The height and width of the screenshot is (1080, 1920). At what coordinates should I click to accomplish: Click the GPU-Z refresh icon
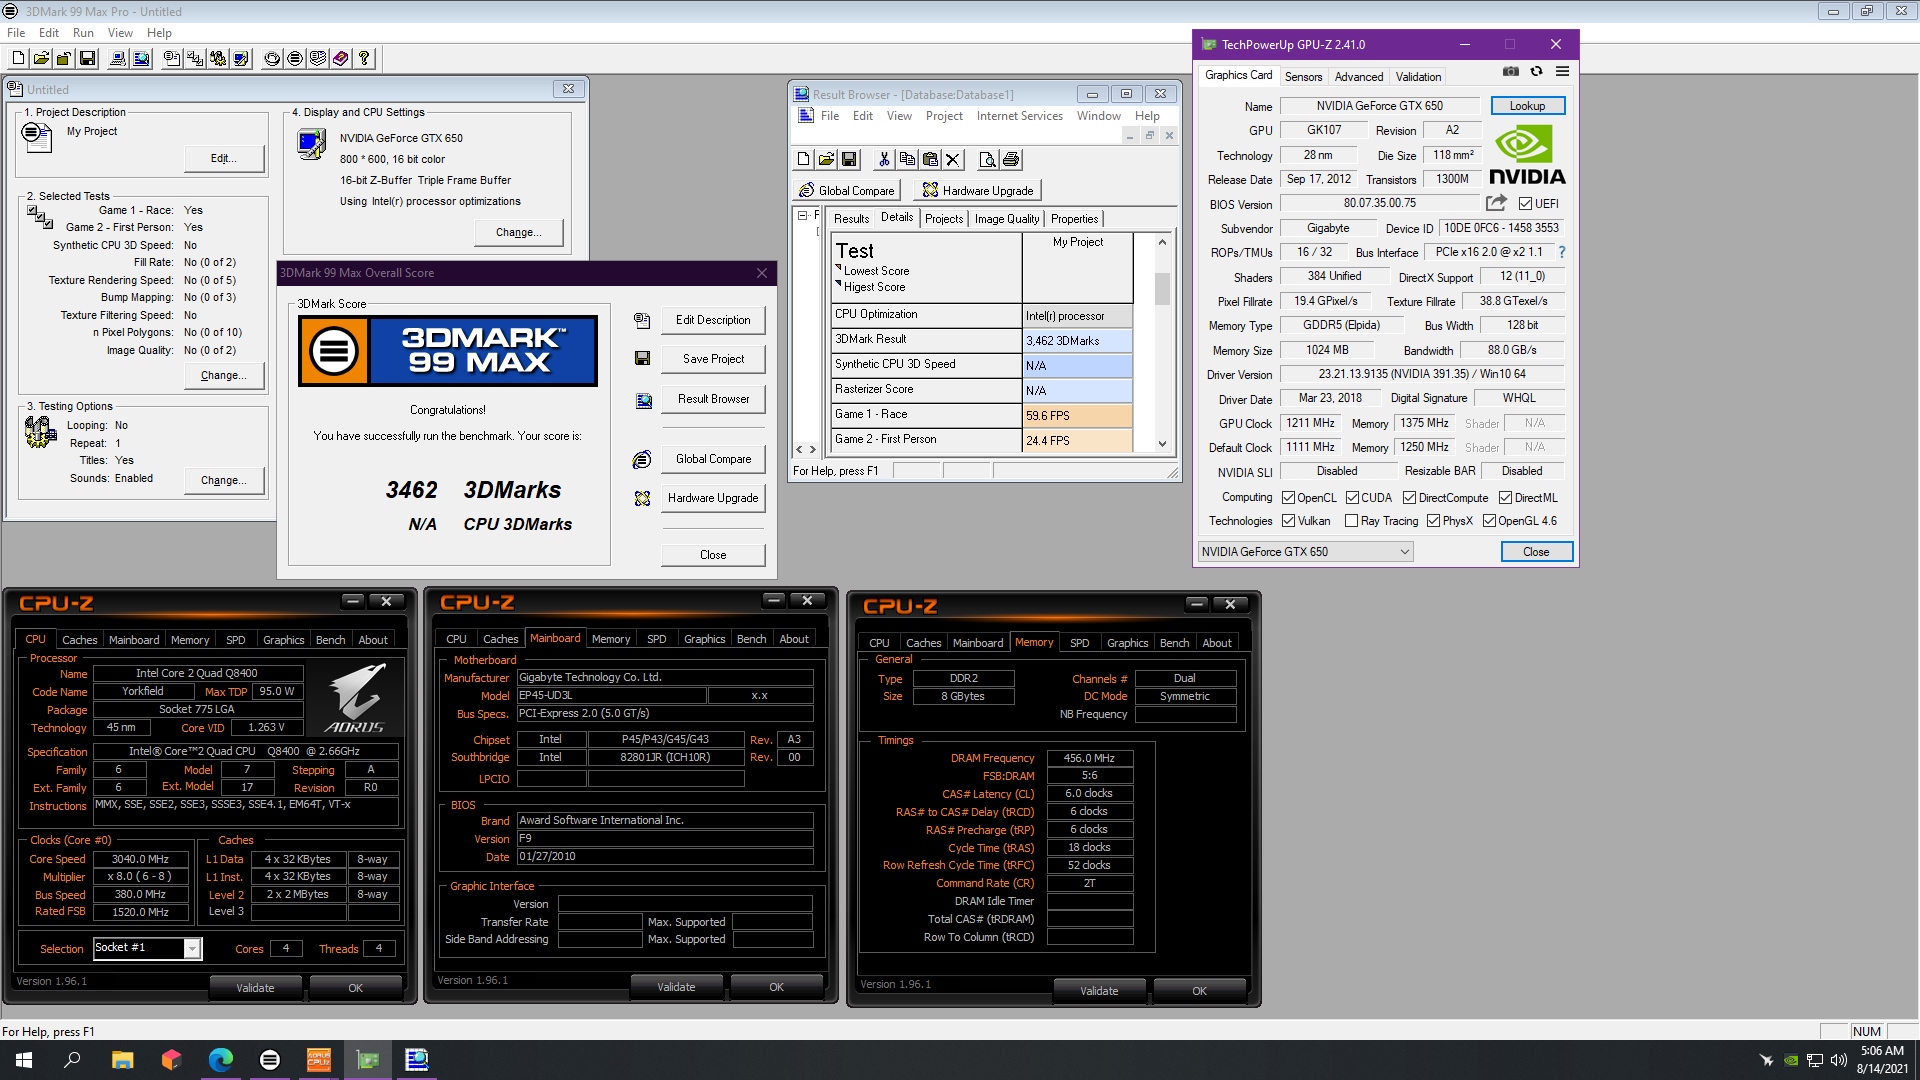1536,72
